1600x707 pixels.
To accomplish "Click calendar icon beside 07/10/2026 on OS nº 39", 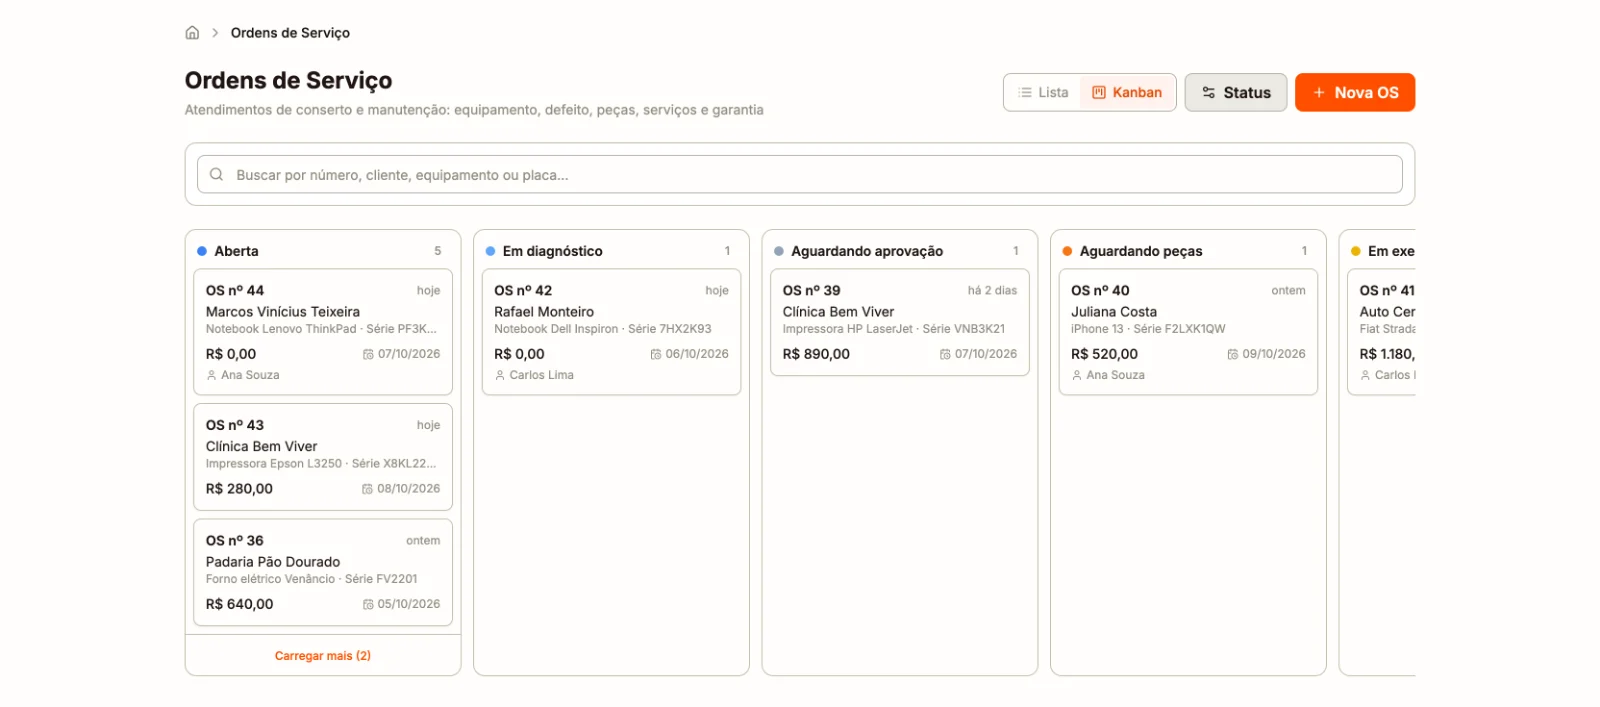I will pyautogui.click(x=945, y=354).
